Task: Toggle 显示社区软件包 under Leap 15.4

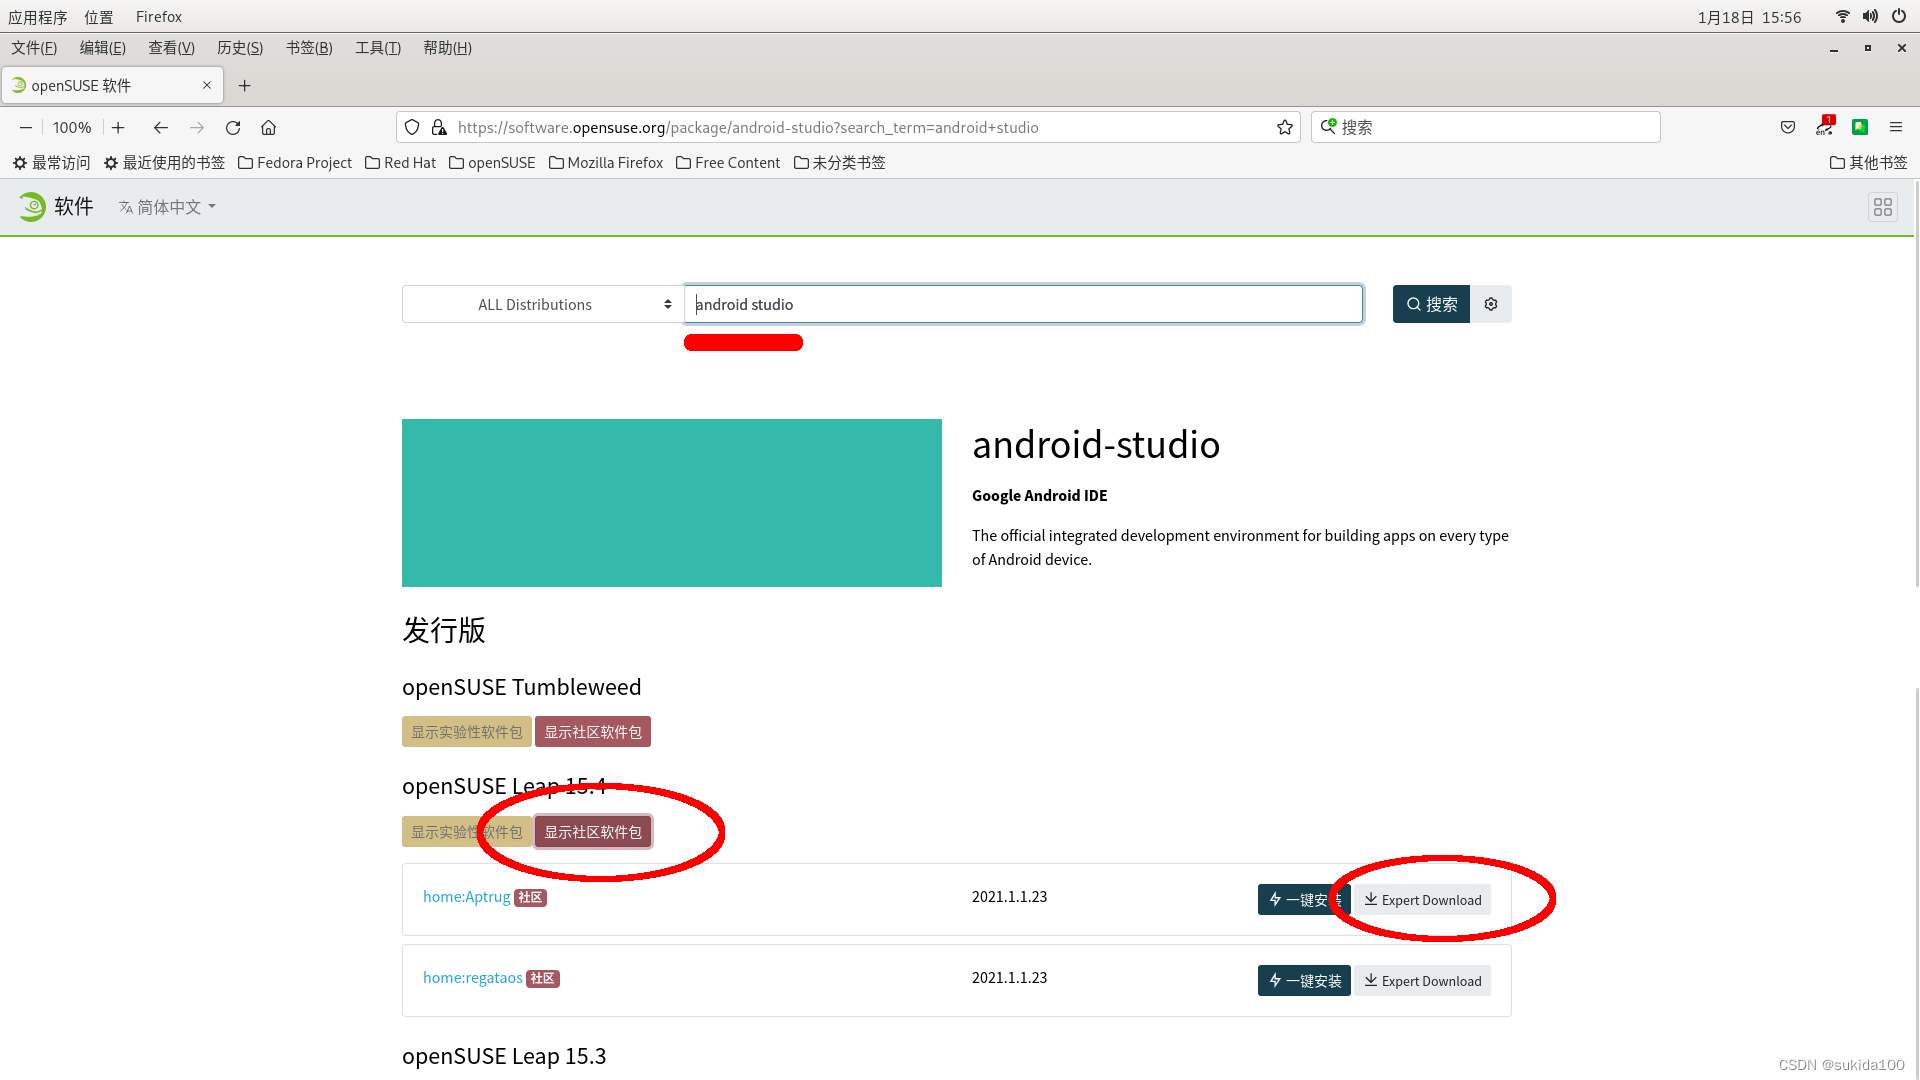Action: [x=593, y=832]
